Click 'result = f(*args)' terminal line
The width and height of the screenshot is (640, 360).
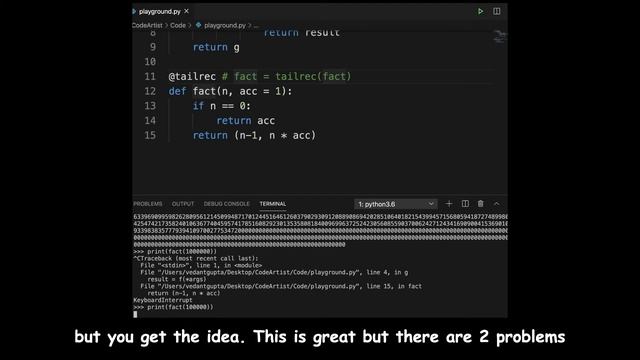point(177,279)
